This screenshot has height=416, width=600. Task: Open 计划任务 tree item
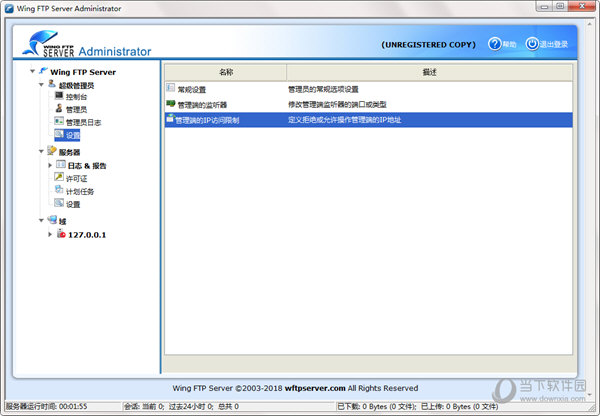(x=80, y=192)
